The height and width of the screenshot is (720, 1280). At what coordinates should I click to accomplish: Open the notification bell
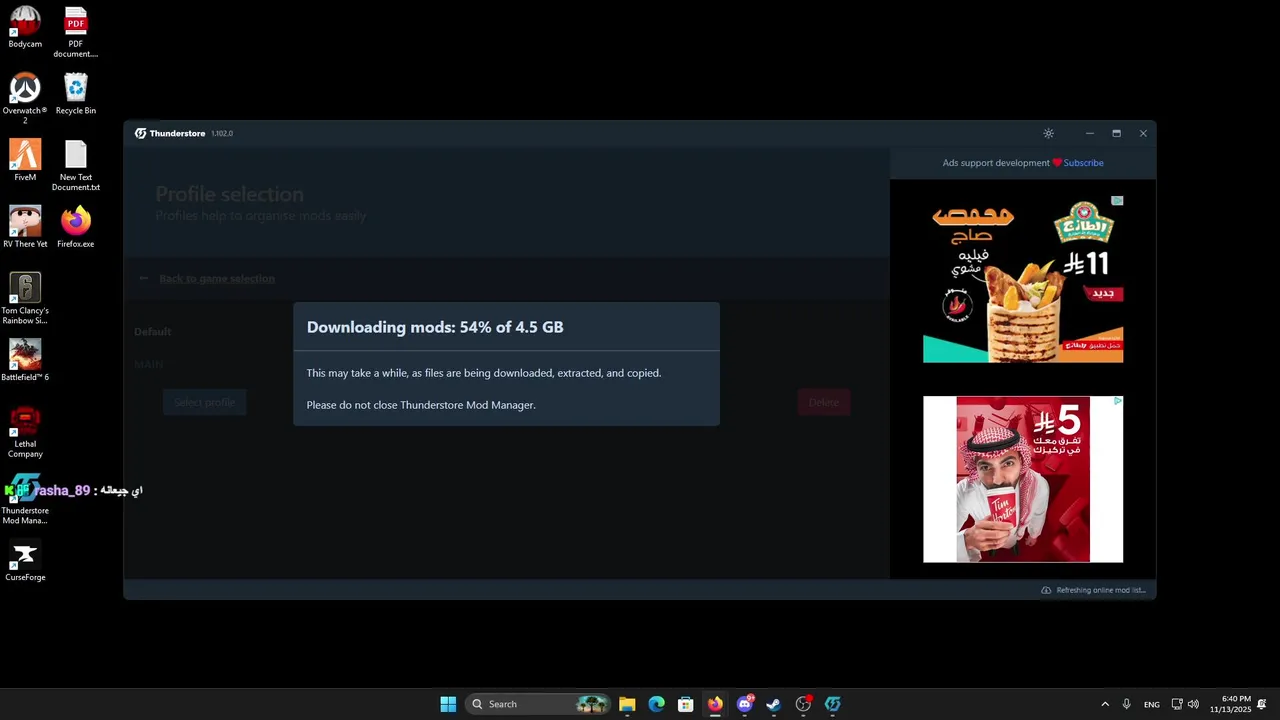point(1262,704)
